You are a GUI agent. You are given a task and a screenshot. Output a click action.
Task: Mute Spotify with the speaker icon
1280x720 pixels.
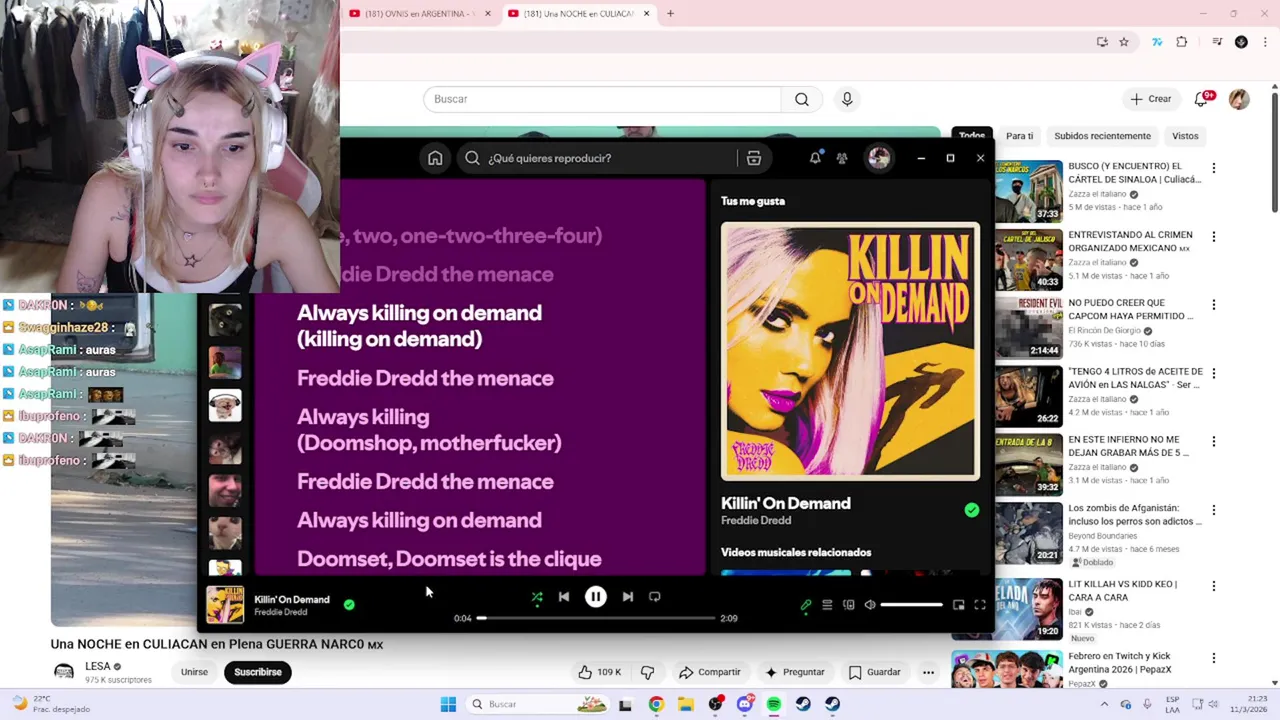coord(870,605)
